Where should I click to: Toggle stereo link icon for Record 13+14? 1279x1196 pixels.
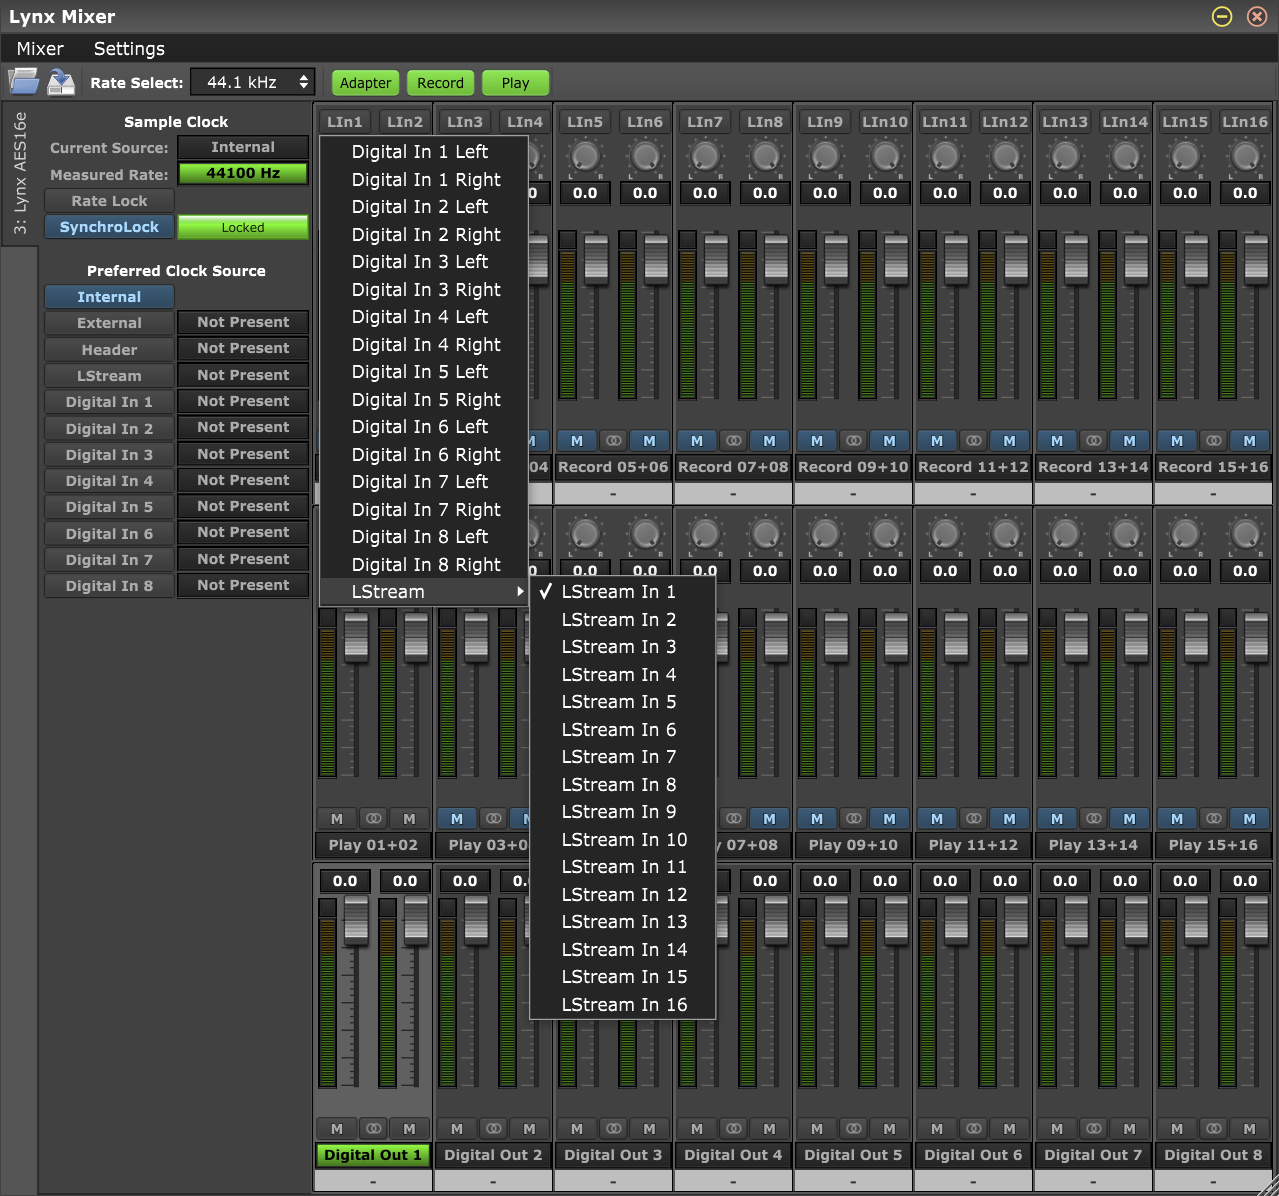(1093, 441)
